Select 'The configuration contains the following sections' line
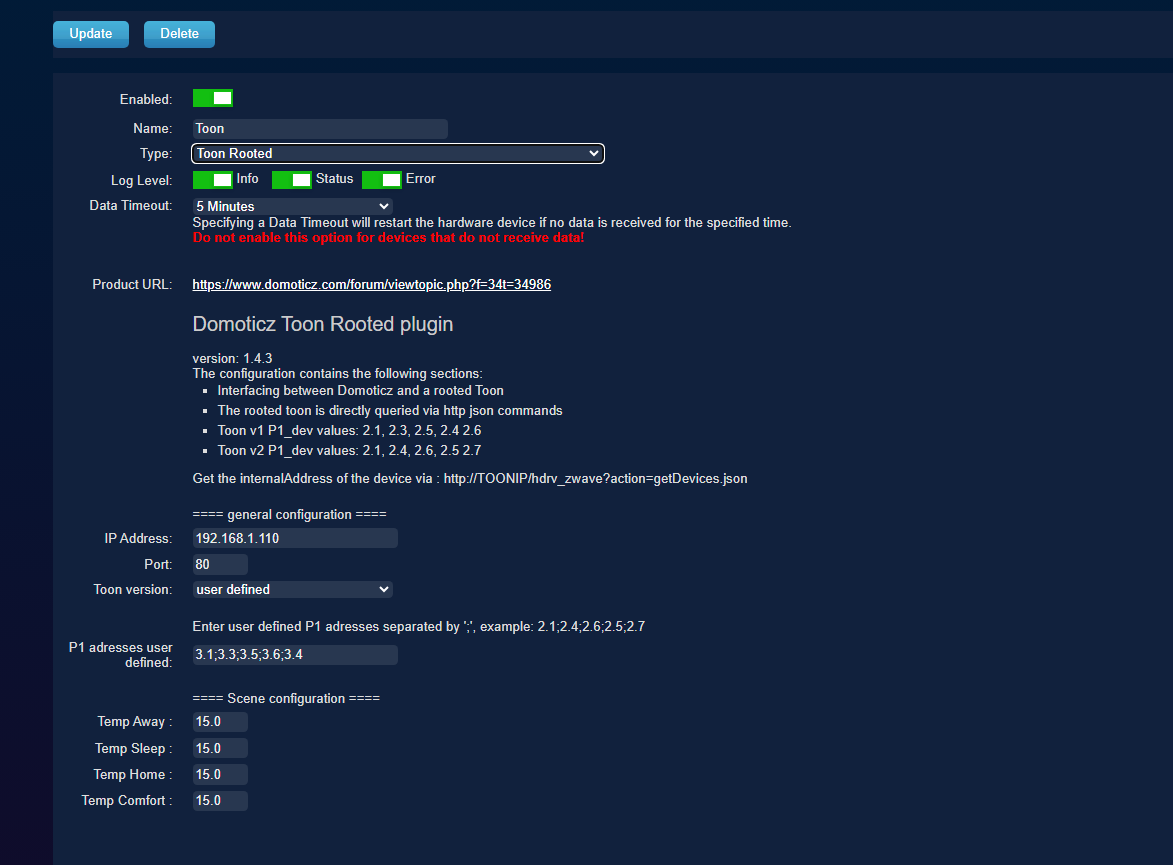 coord(337,373)
